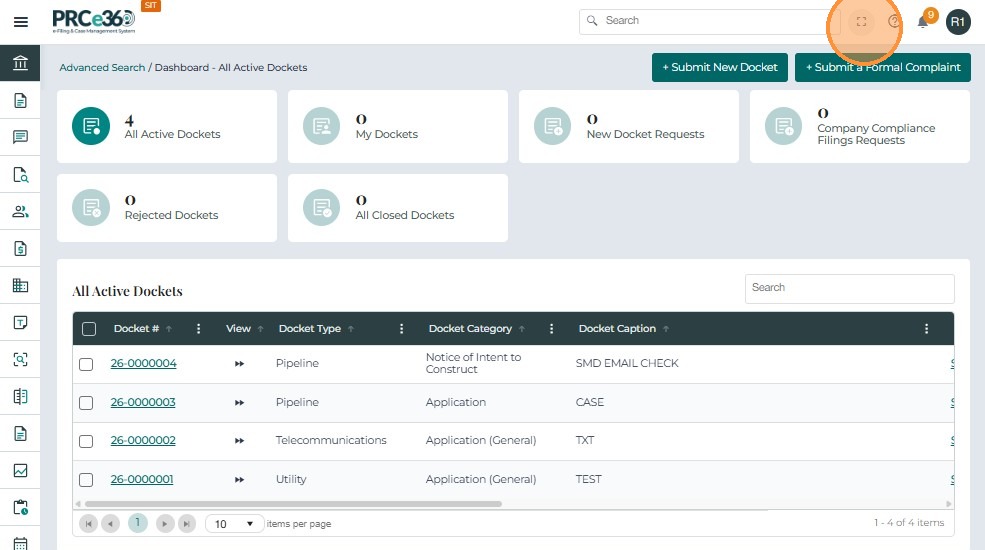Check the box for docket 26-0000004
985x550 pixels.
coord(86,364)
